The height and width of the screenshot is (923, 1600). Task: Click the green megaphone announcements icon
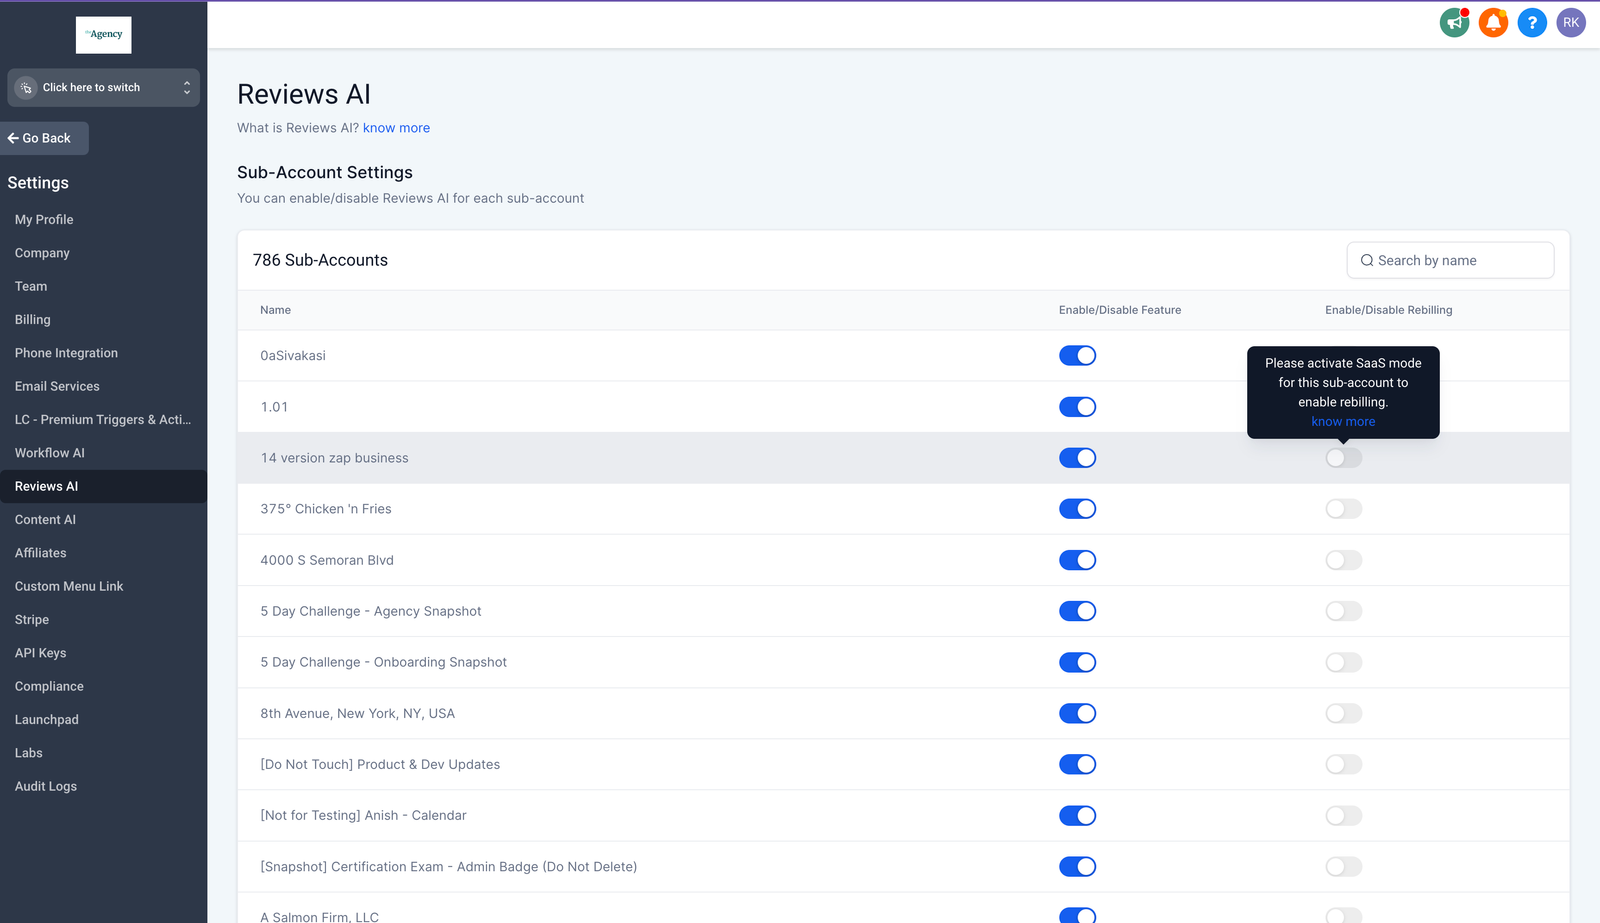[1454, 22]
